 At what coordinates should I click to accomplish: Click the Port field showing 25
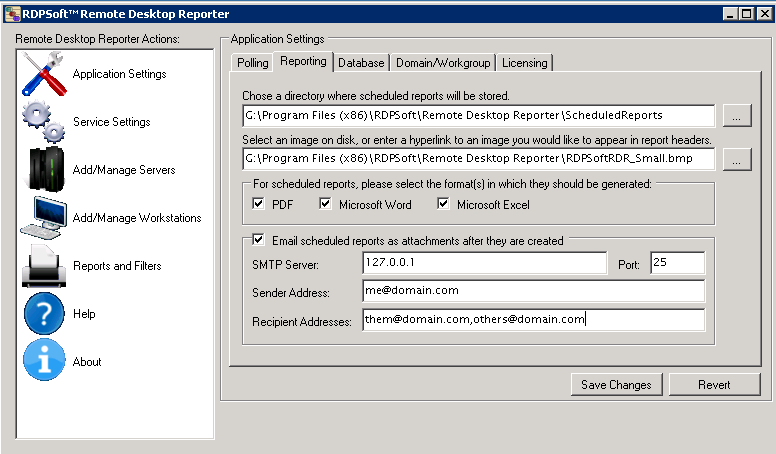[678, 262]
